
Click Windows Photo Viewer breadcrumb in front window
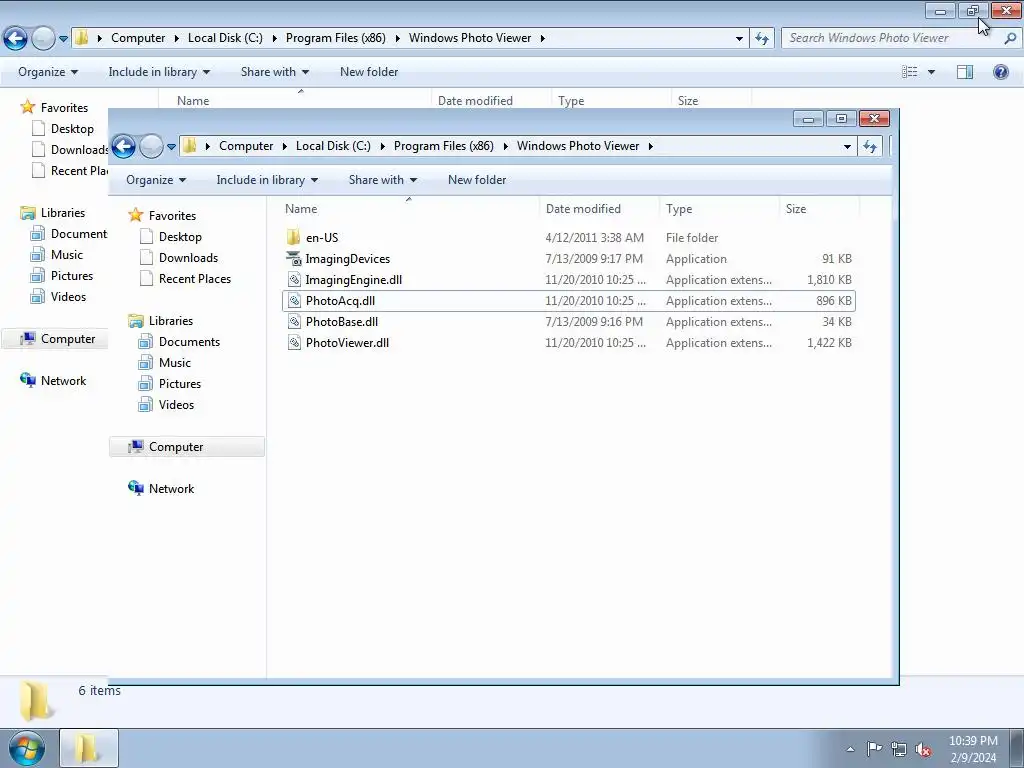(x=578, y=146)
